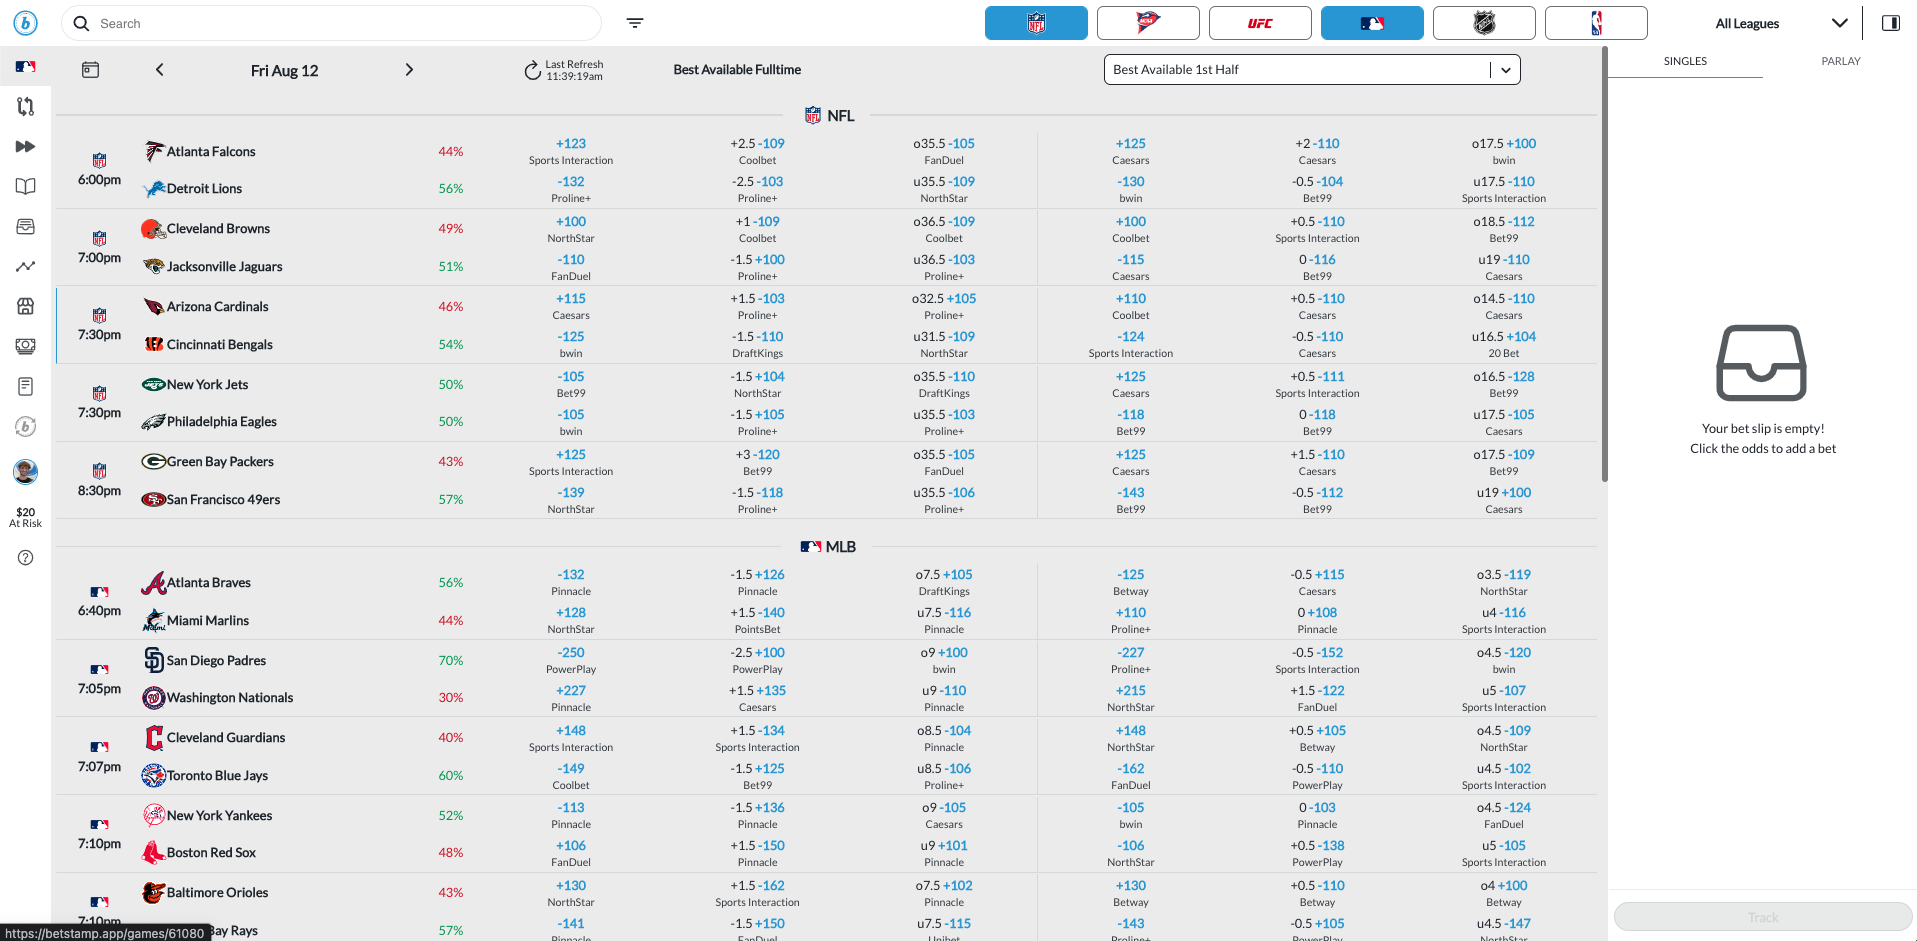Select the SINGLES tab
This screenshot has height=941, width=1917.
1685,61
